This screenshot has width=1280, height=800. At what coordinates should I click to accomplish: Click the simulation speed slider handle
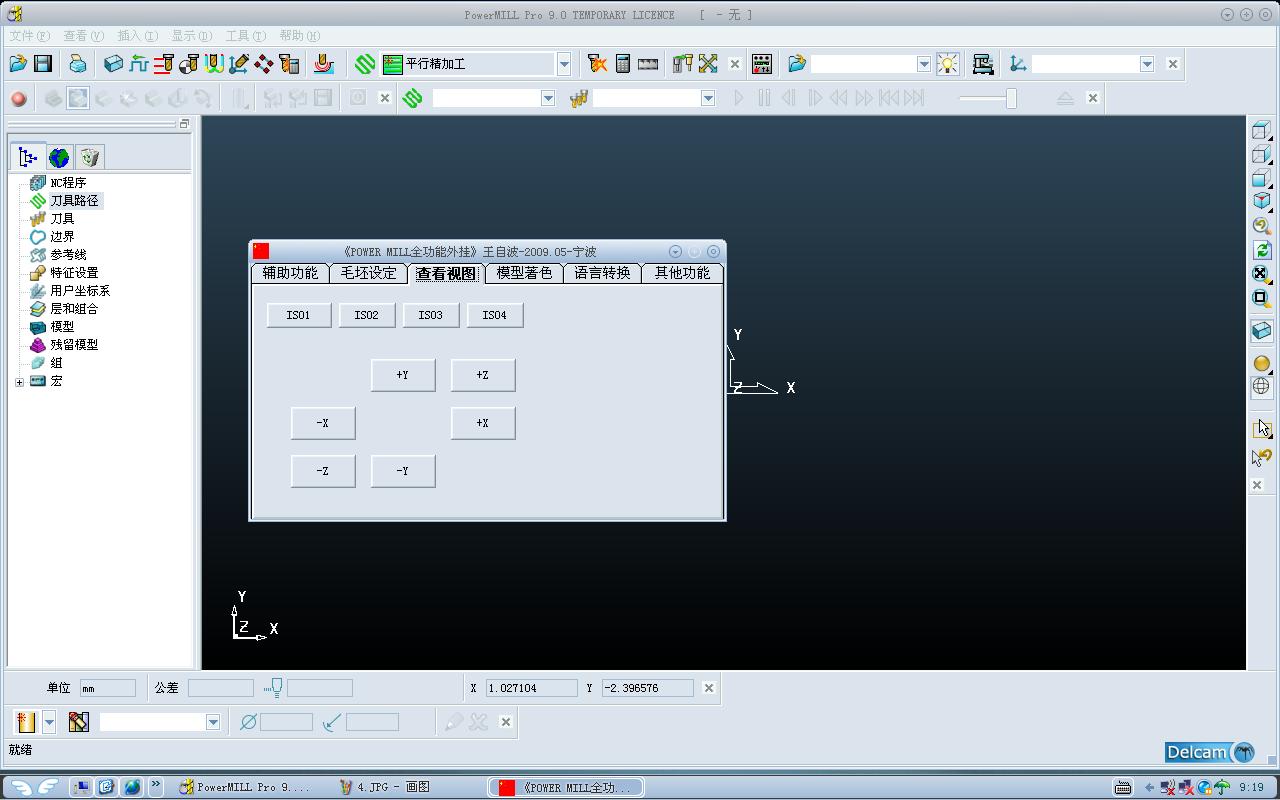(1011, 98)
